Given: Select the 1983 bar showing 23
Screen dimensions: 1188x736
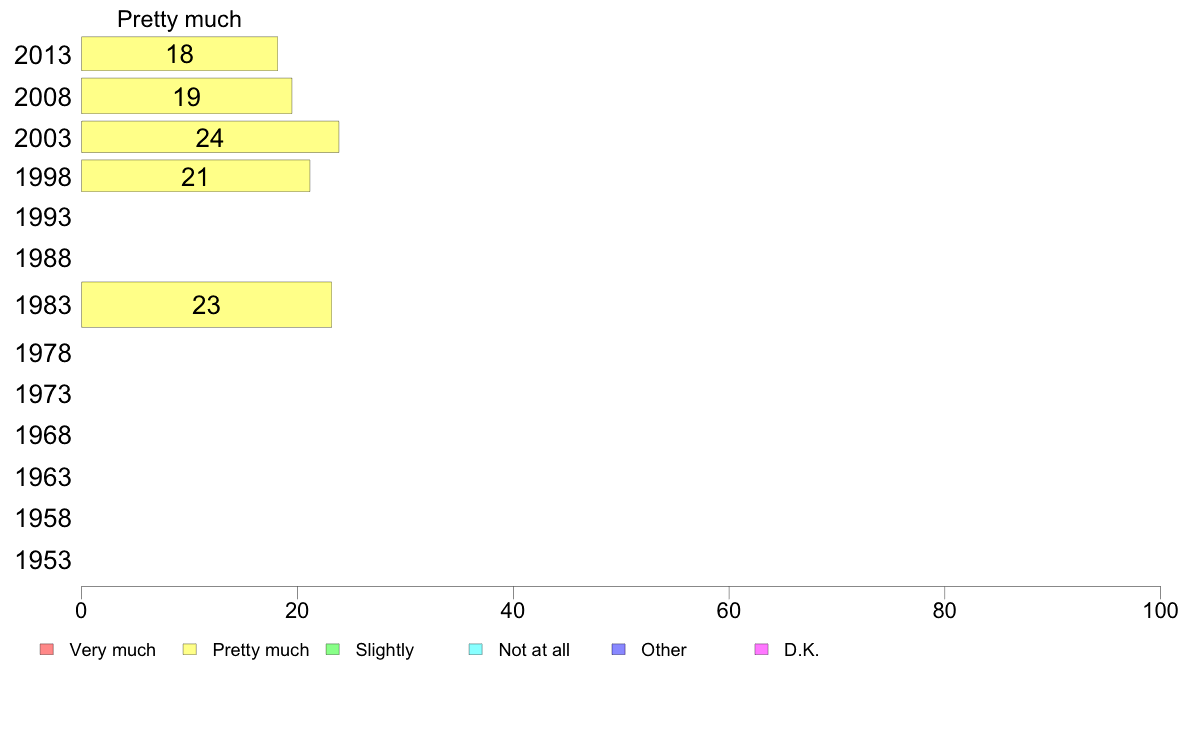Looking at the screenshot, I should [206, 305].
